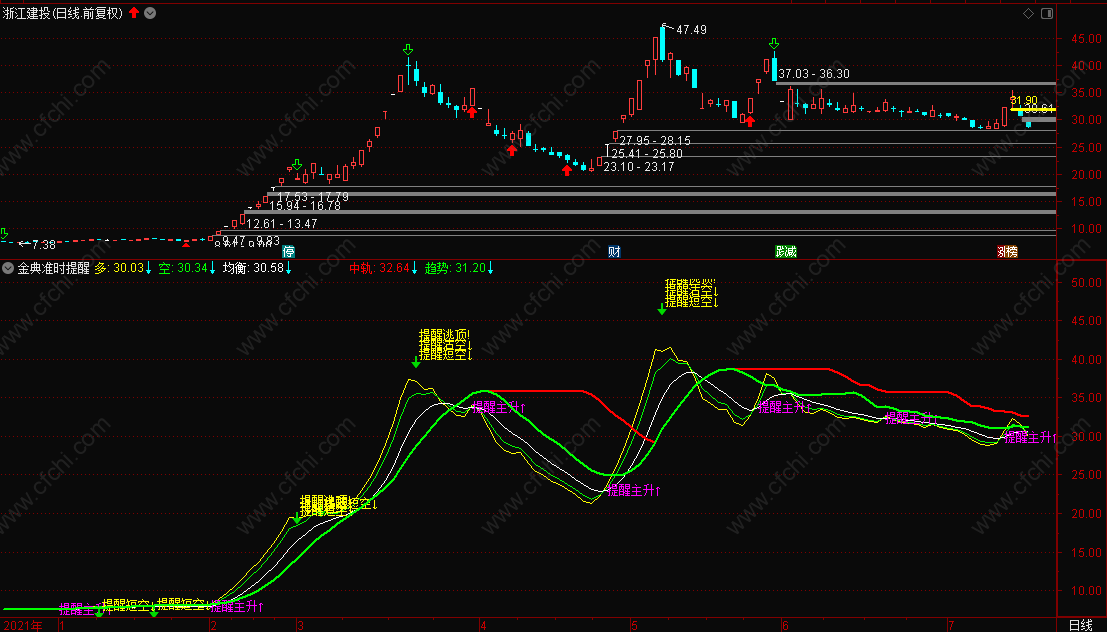Click the 2021年 label on the time axis
Viewport: 1107px width, 632px height.
(23, 626)
